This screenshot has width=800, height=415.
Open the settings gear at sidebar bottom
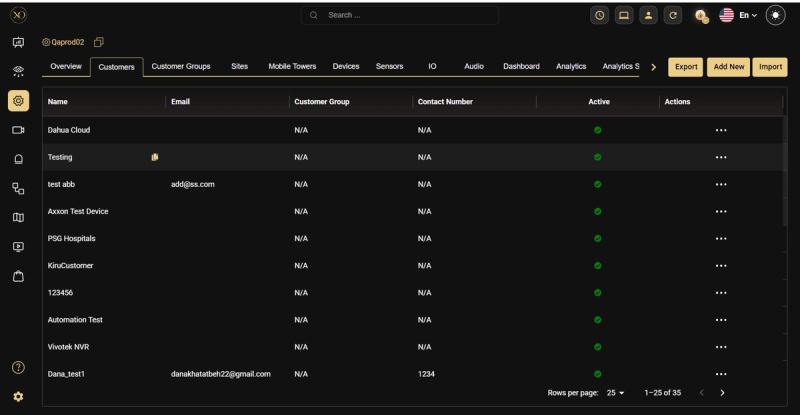click(18, 397)
